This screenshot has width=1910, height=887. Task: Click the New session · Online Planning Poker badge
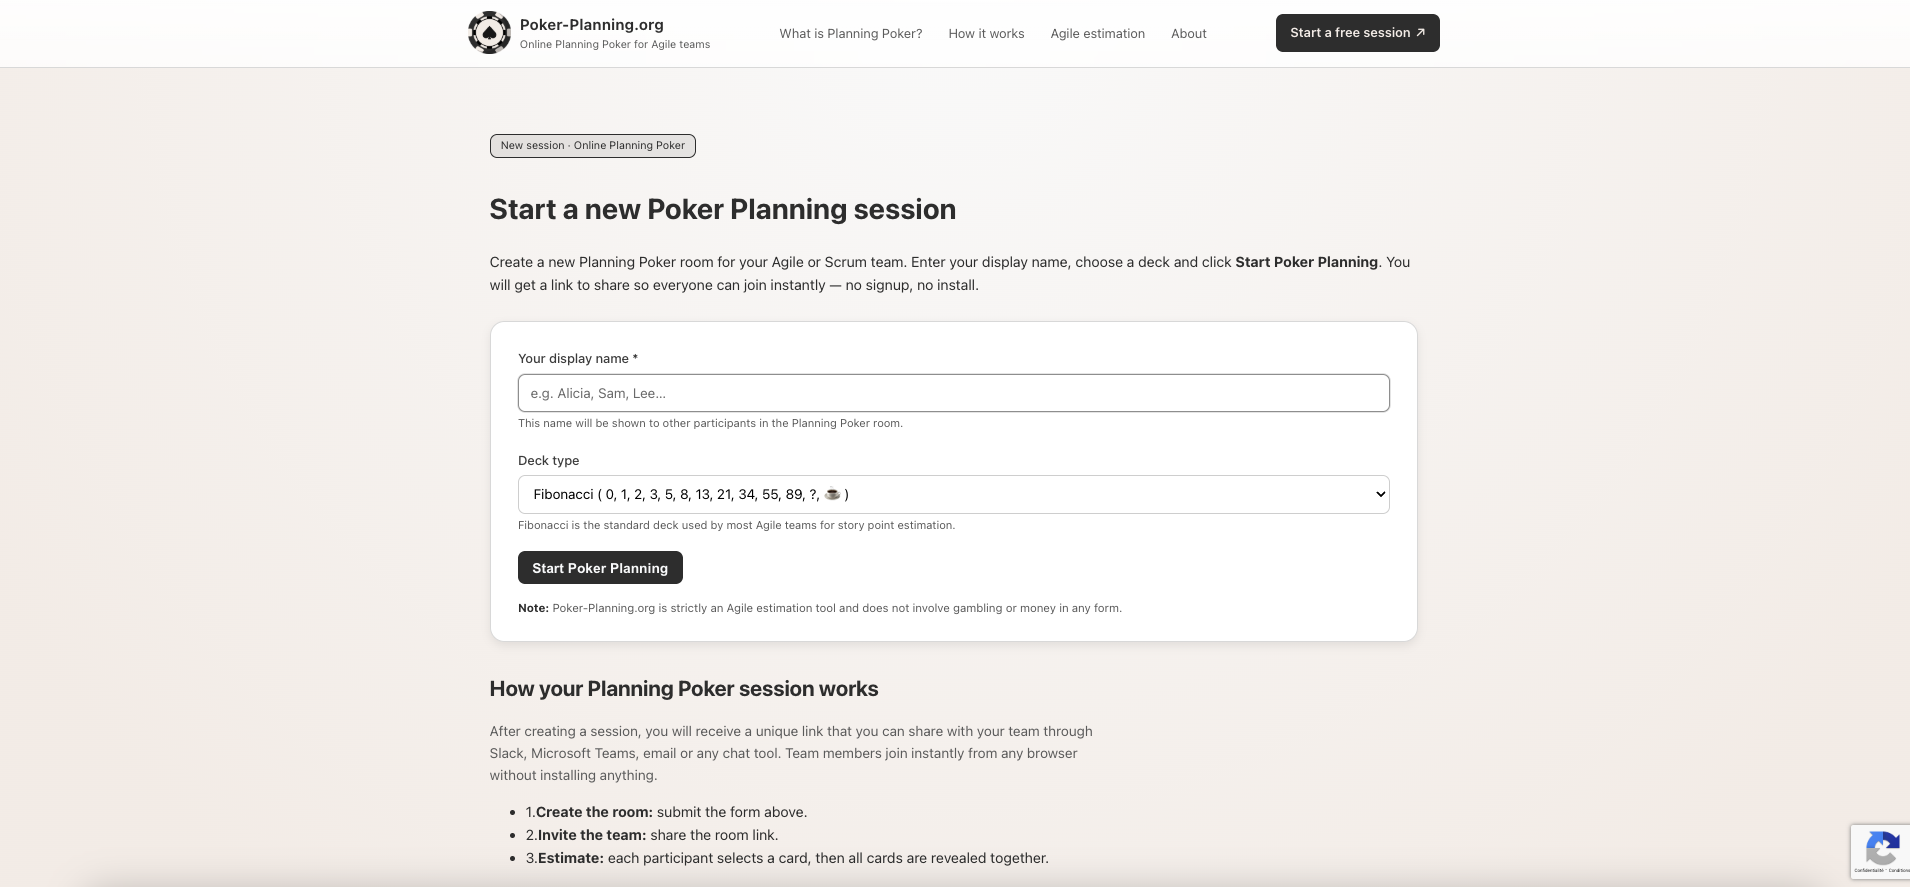tap(592, 145)
